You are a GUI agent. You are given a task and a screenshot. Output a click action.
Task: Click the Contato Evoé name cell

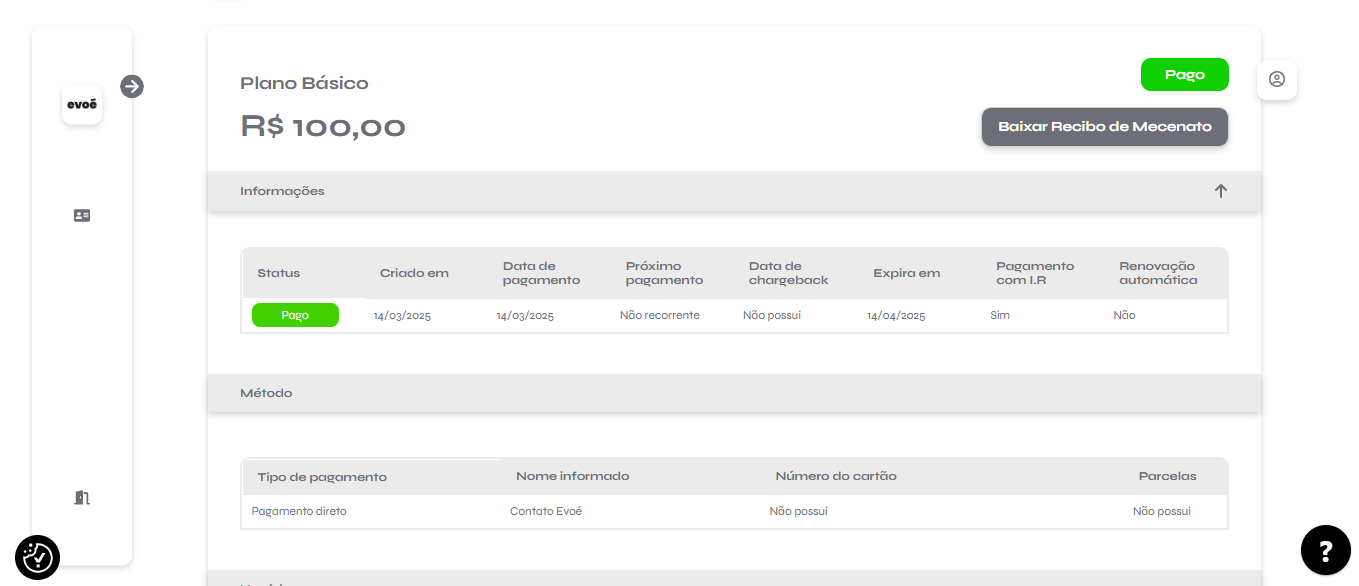(546, 511)
